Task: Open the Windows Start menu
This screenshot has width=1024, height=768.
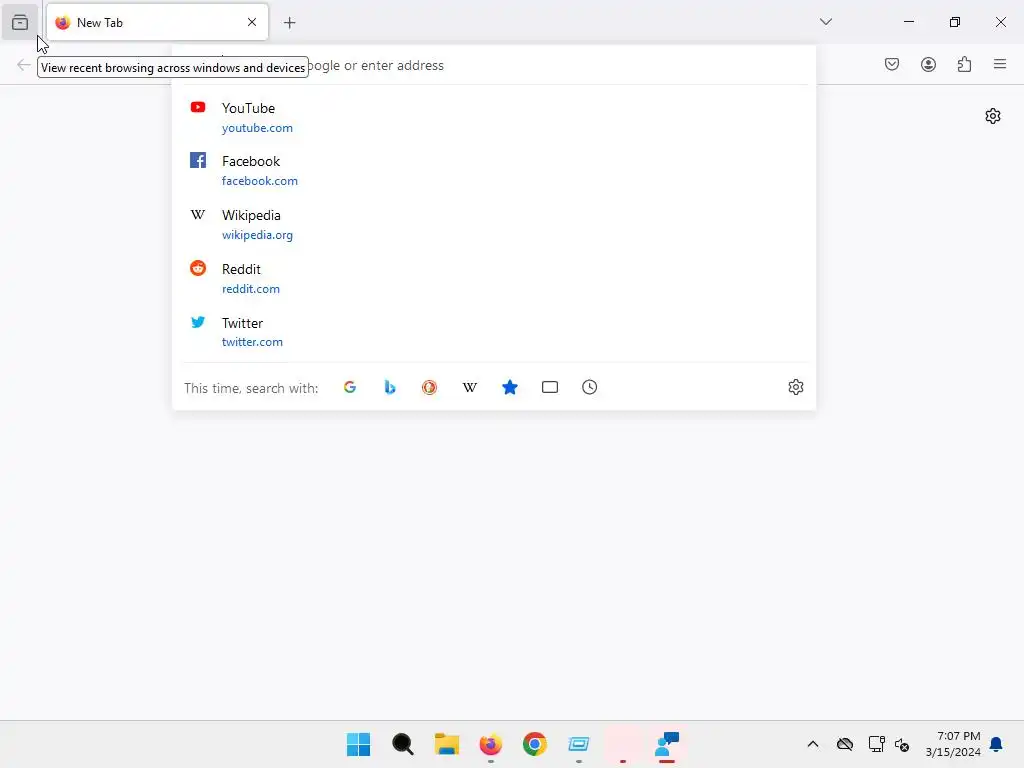Action: pyautogui.click(x=359, y=744)
